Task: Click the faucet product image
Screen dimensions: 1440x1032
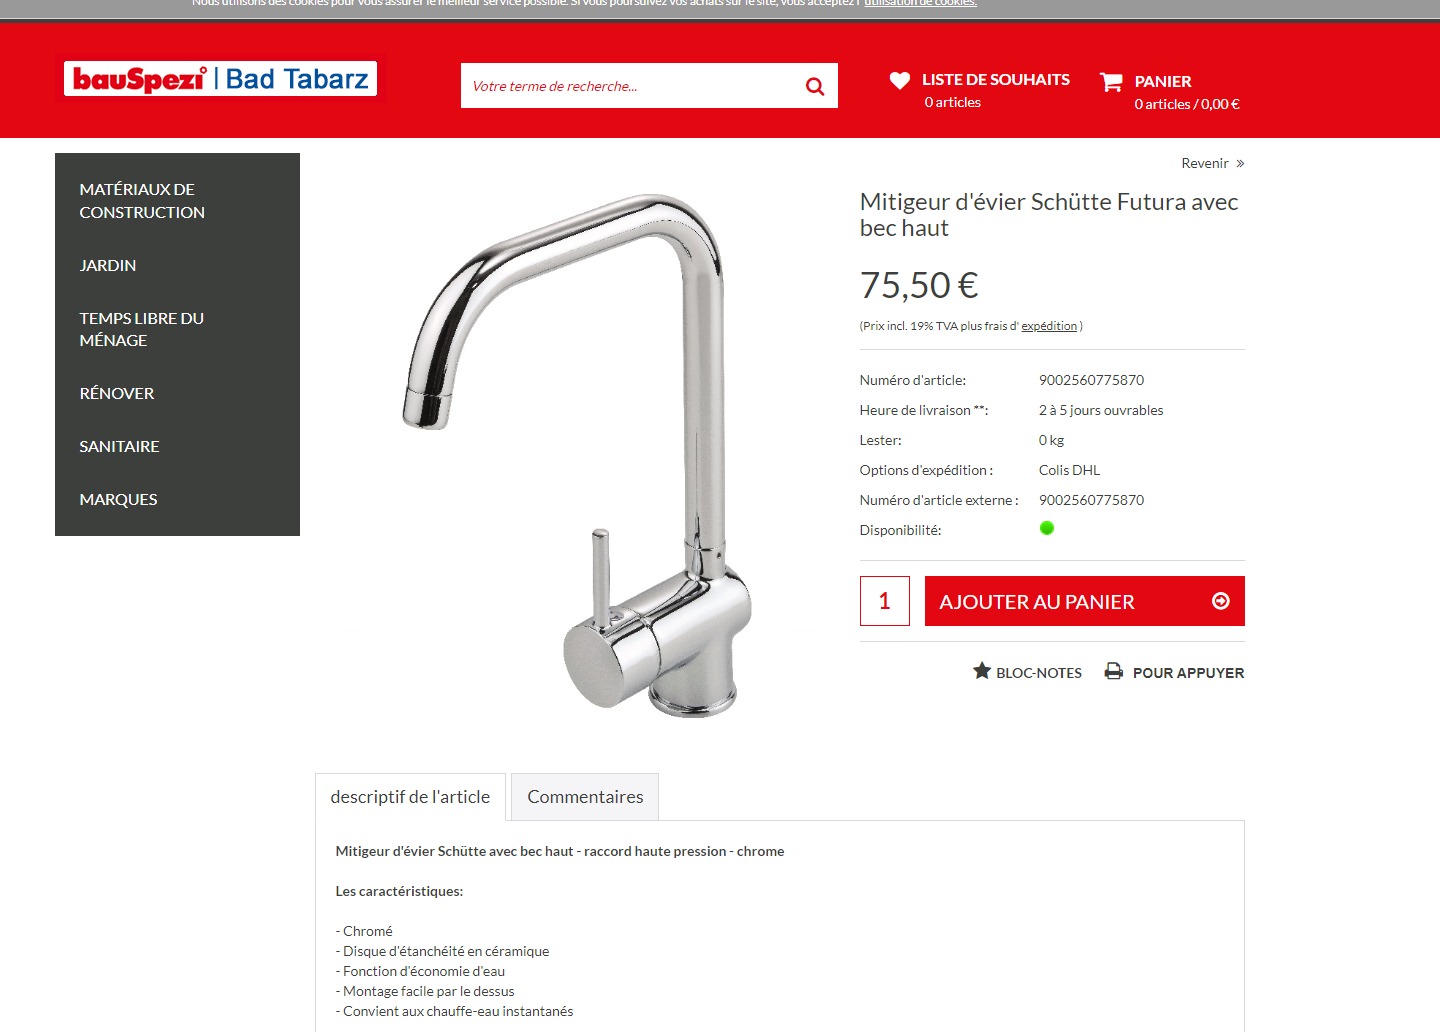Action: point(577,455)
